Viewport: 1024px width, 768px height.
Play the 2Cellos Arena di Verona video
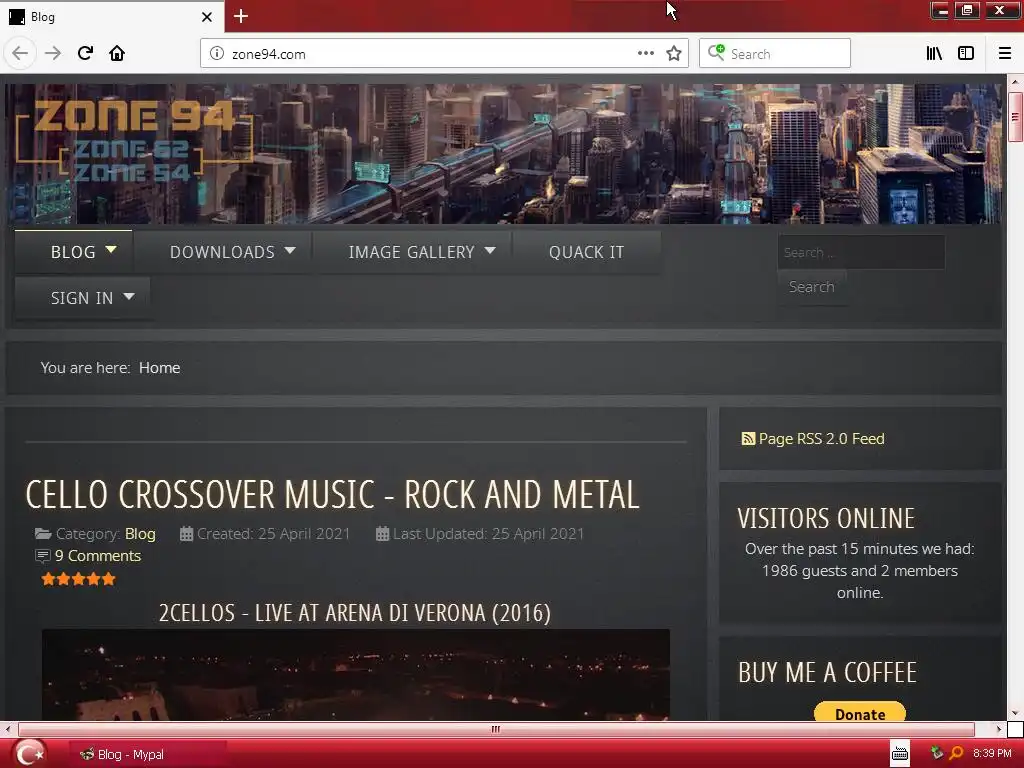(x=356, y=675)
